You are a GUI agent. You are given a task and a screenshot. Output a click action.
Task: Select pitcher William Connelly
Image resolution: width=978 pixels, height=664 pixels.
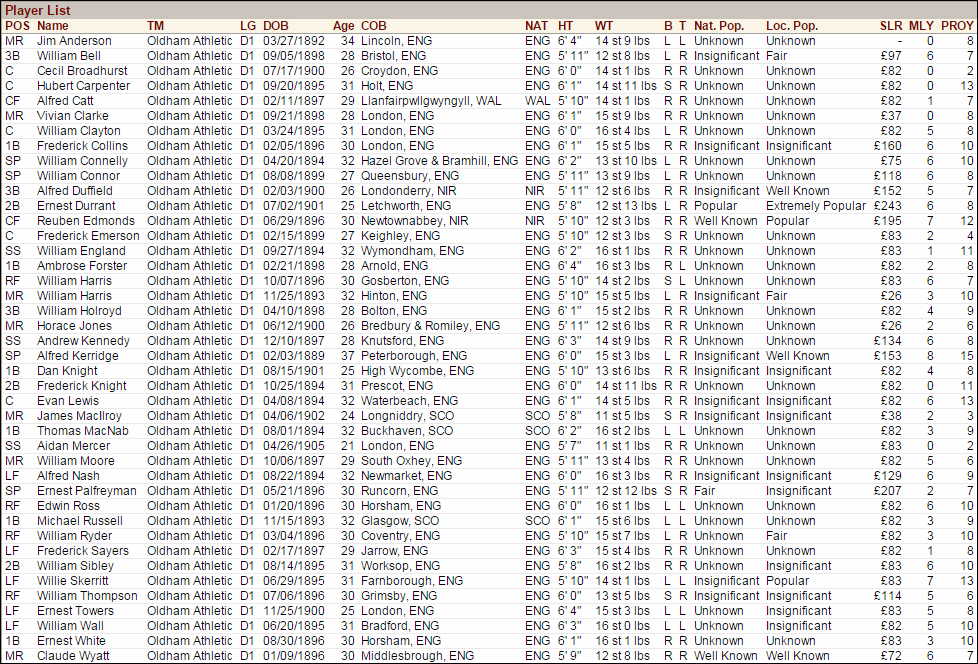tap(82, 160)
